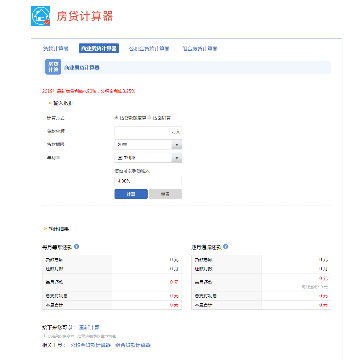Viewport: 360px width, 360px height.
Task: Click the blue calculator badge icon in the section header
Action: click(x=53, y=67)
